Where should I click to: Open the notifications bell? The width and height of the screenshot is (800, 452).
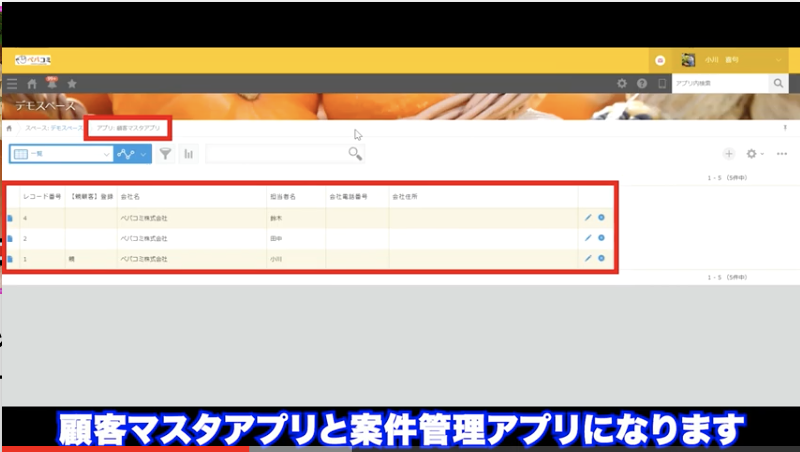tap(51, 84)
